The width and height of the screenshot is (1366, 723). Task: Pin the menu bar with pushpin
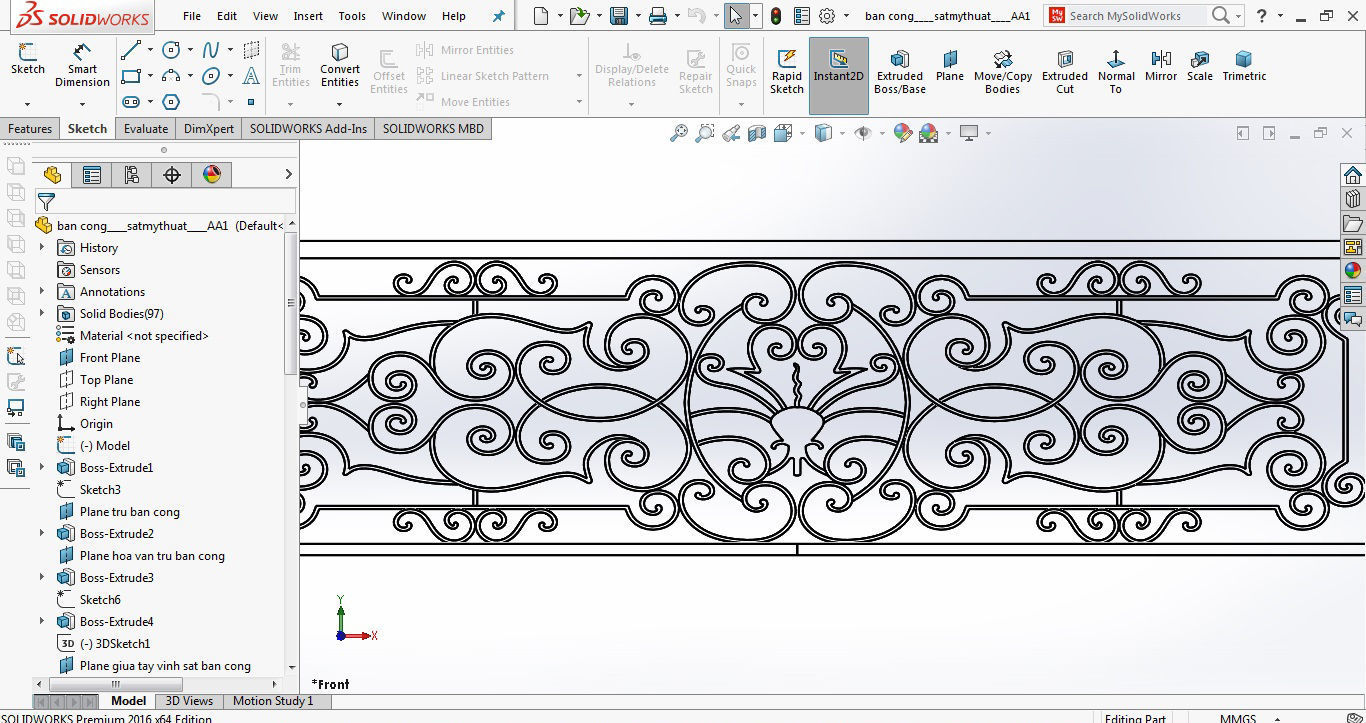(x=499, y=16)
